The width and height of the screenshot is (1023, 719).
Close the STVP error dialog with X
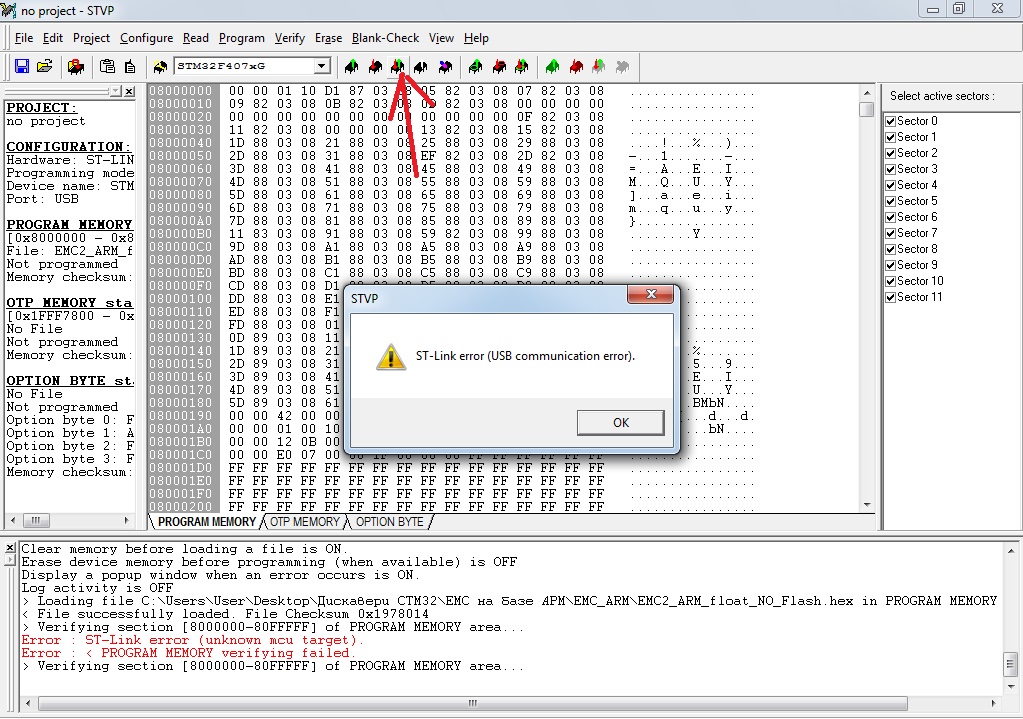650,294
